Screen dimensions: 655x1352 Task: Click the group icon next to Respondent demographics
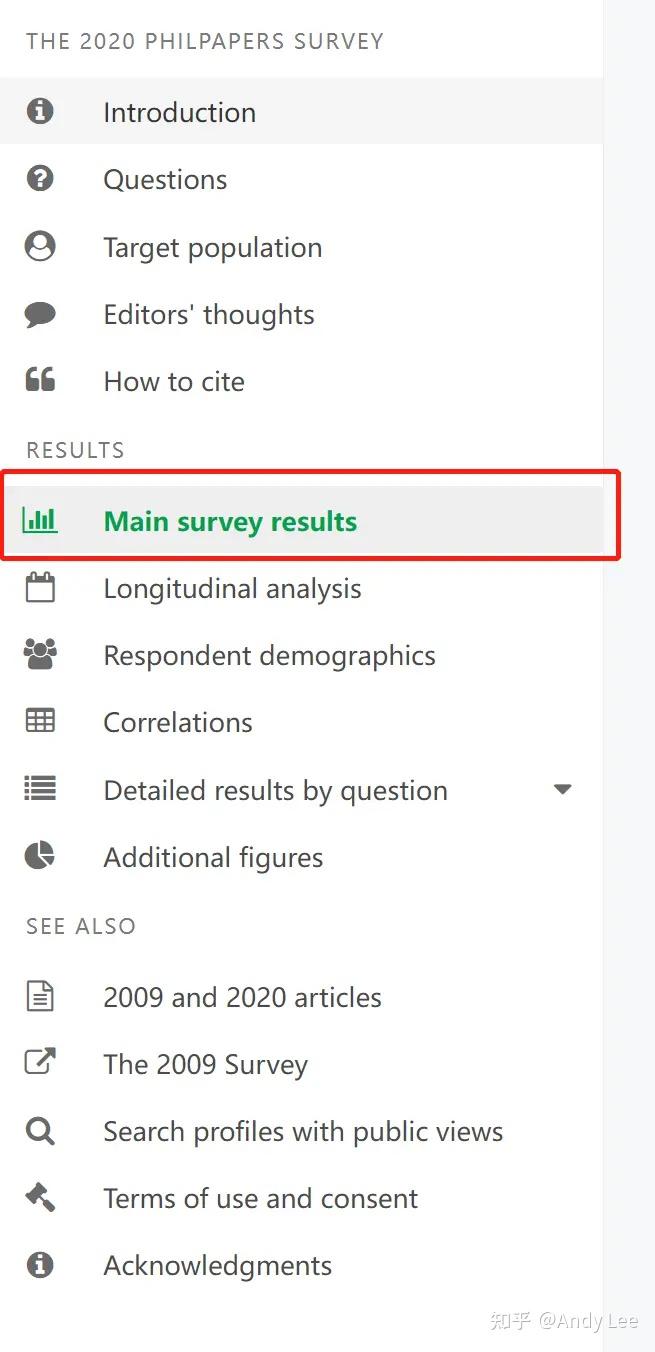pos(40,654)
